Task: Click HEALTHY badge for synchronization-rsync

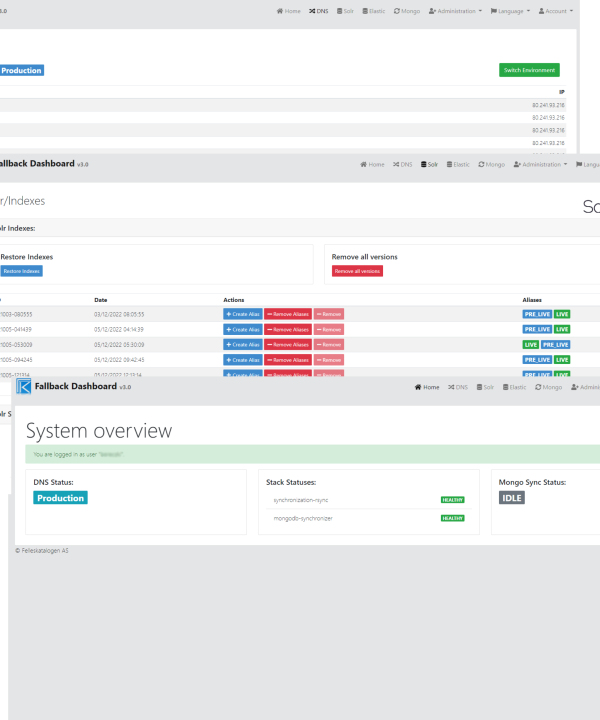Action: pos(452,500)
